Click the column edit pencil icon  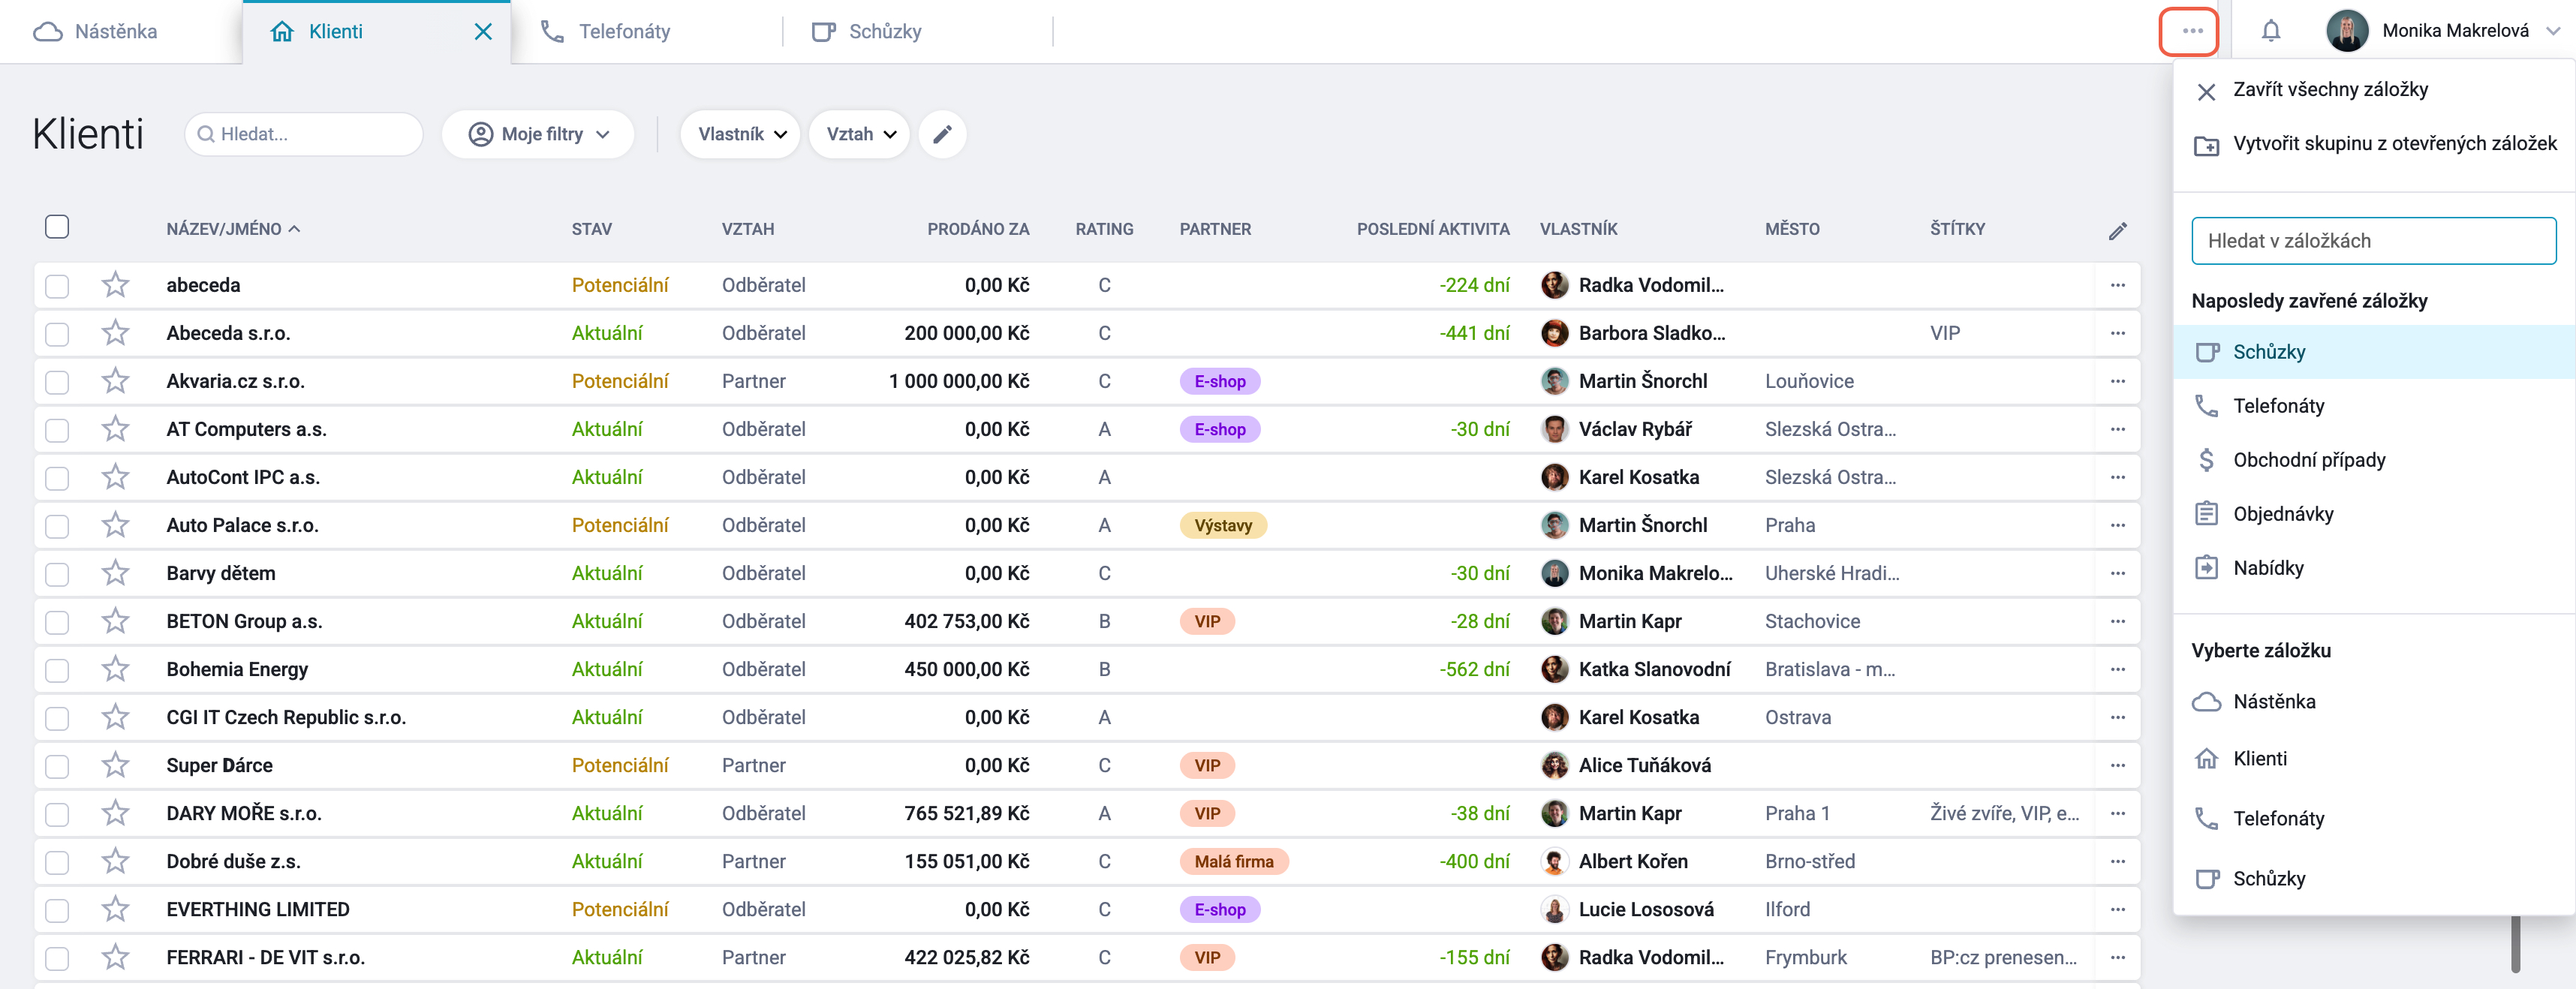(2117, 230)
